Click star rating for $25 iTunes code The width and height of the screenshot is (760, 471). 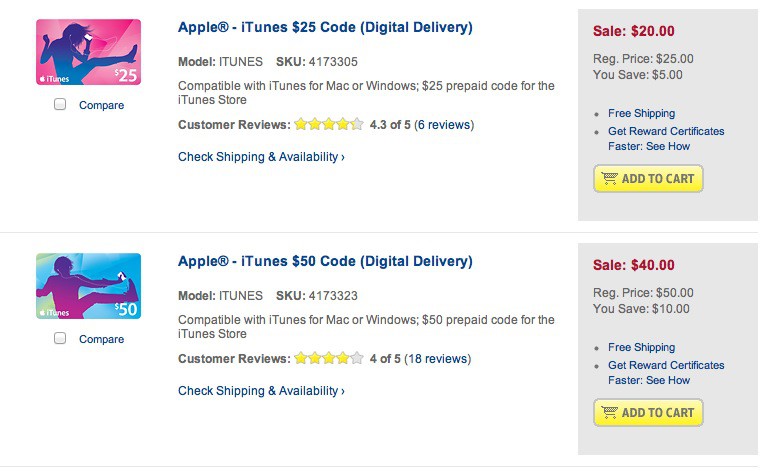coord(329,125)
